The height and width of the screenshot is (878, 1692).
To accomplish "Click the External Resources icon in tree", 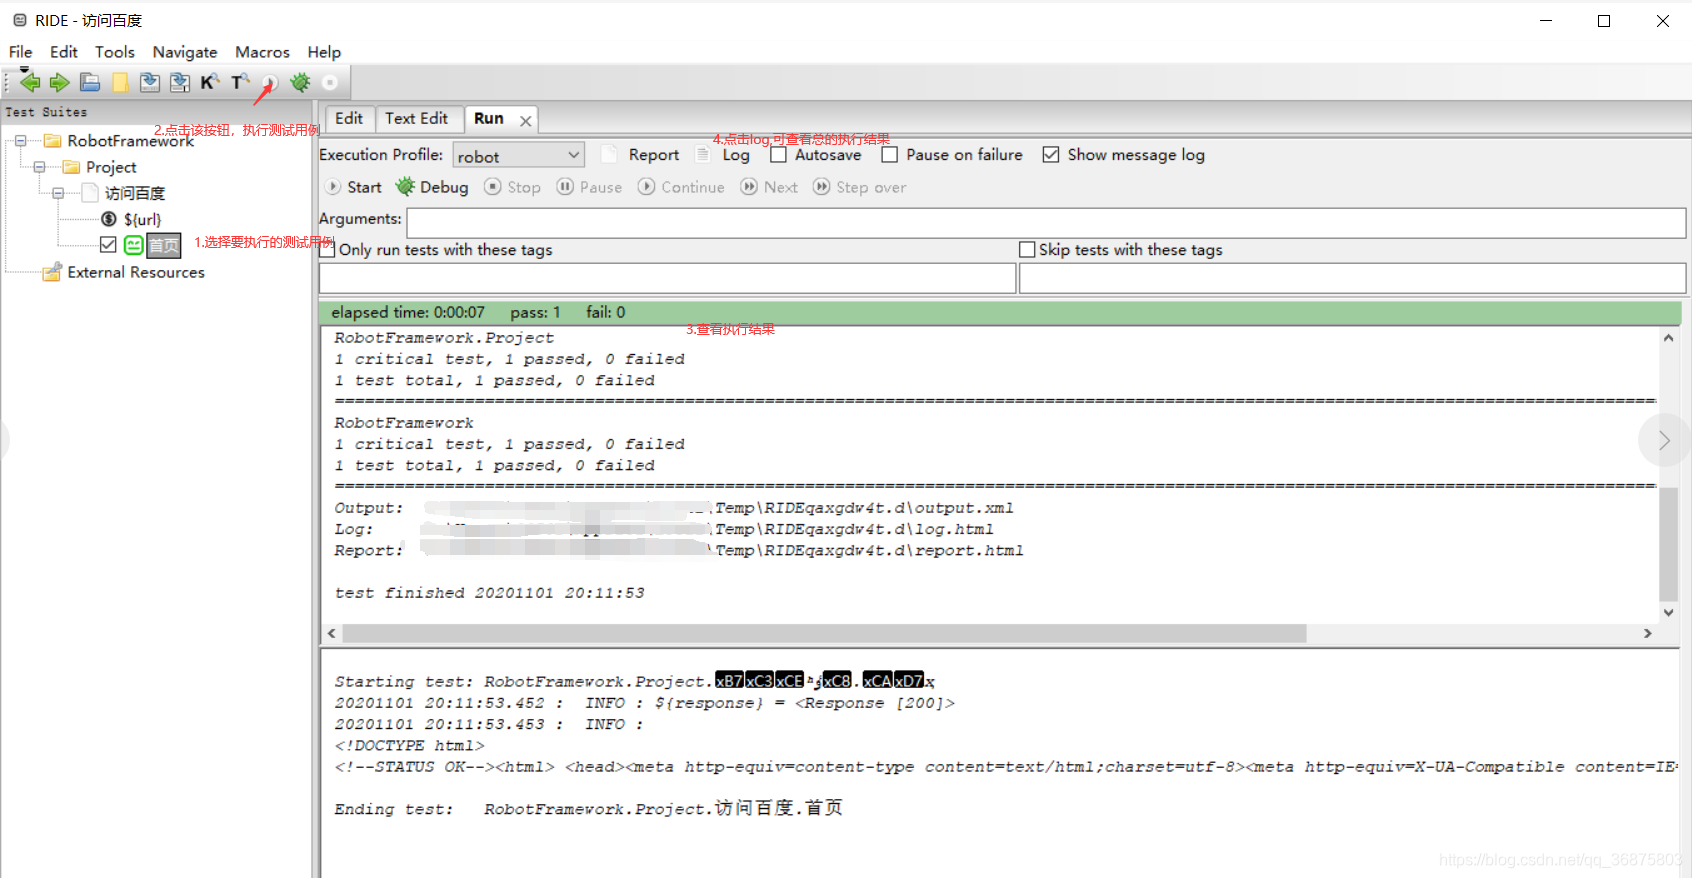I will (x=52, y=272).
